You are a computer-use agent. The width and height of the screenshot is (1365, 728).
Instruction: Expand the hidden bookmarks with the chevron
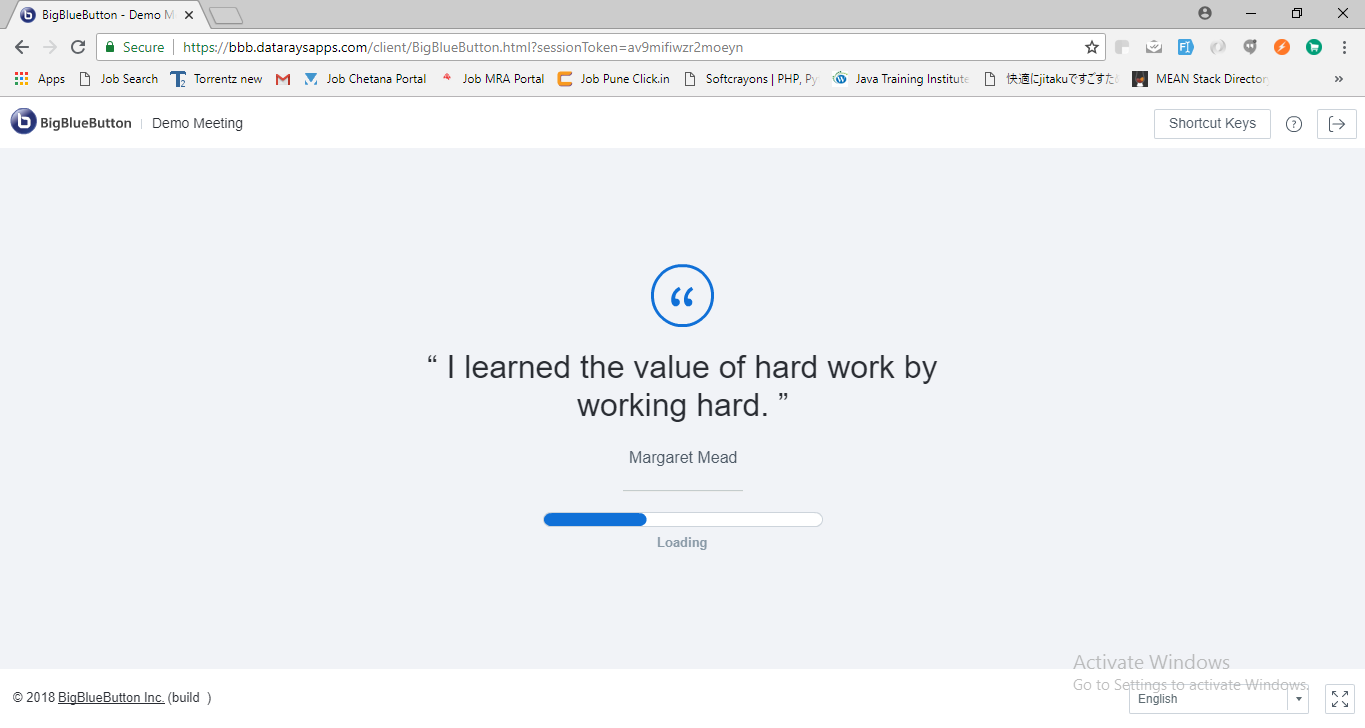[x=1338, y=78]
